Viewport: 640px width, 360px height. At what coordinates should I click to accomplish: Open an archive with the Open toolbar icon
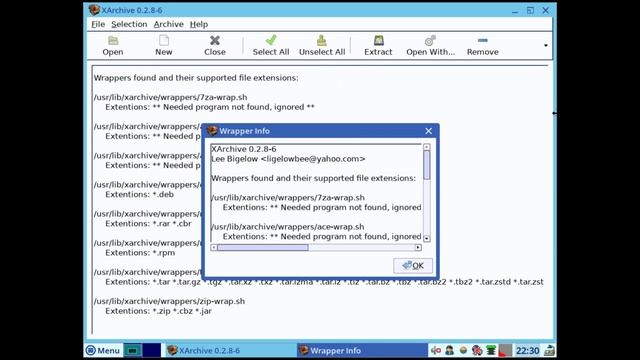[113, 45]
